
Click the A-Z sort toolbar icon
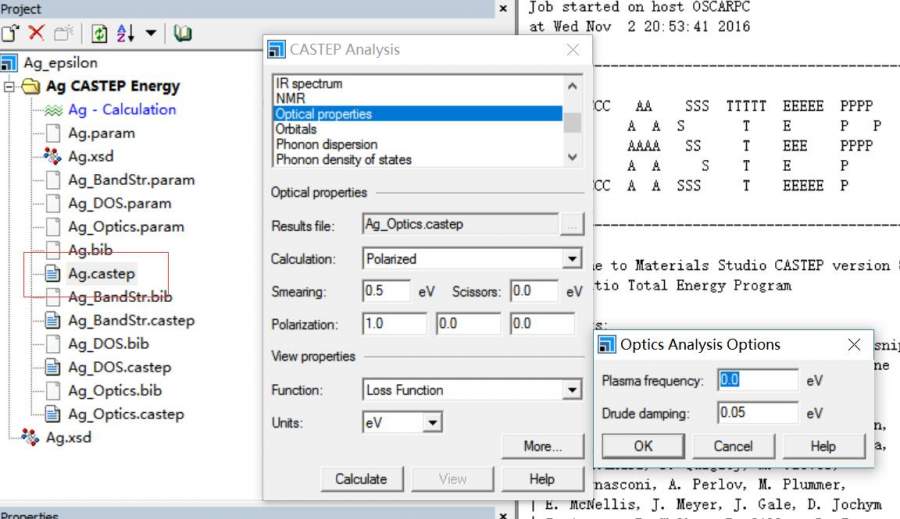[125, 33]
